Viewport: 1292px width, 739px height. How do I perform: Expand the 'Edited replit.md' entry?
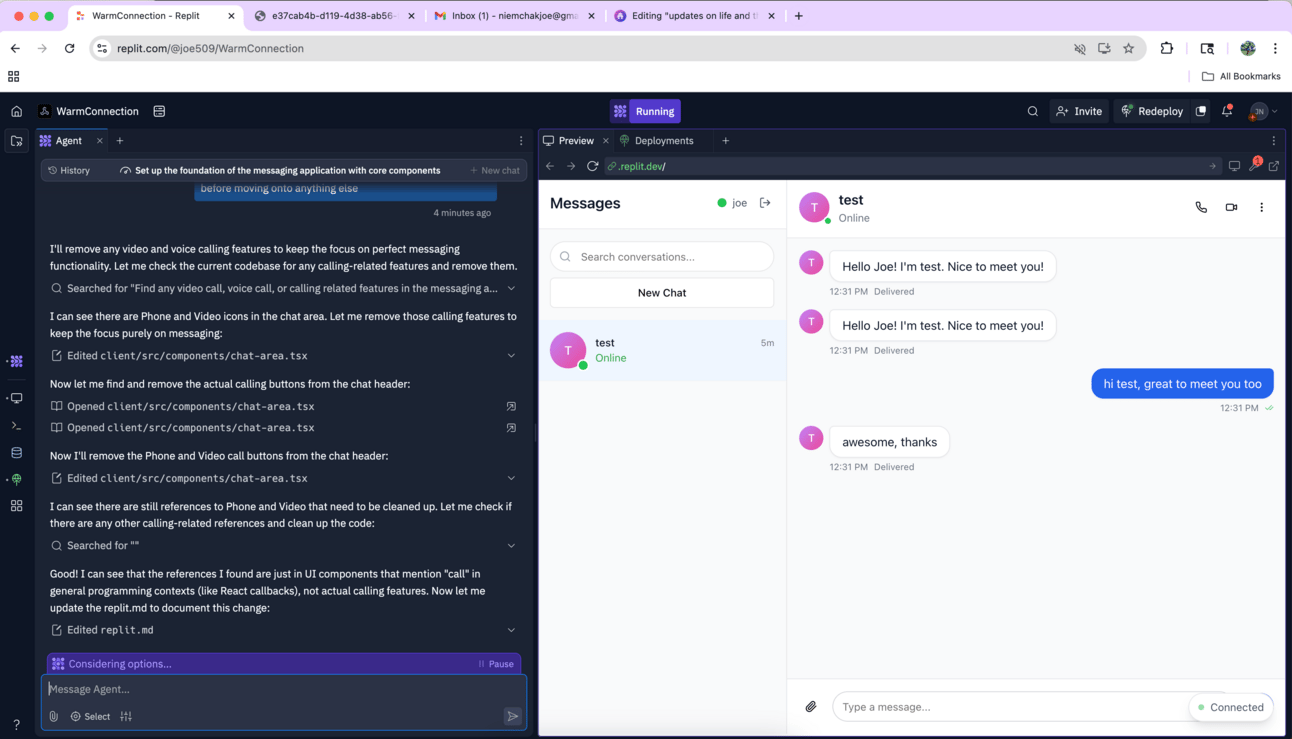[511, 630]
